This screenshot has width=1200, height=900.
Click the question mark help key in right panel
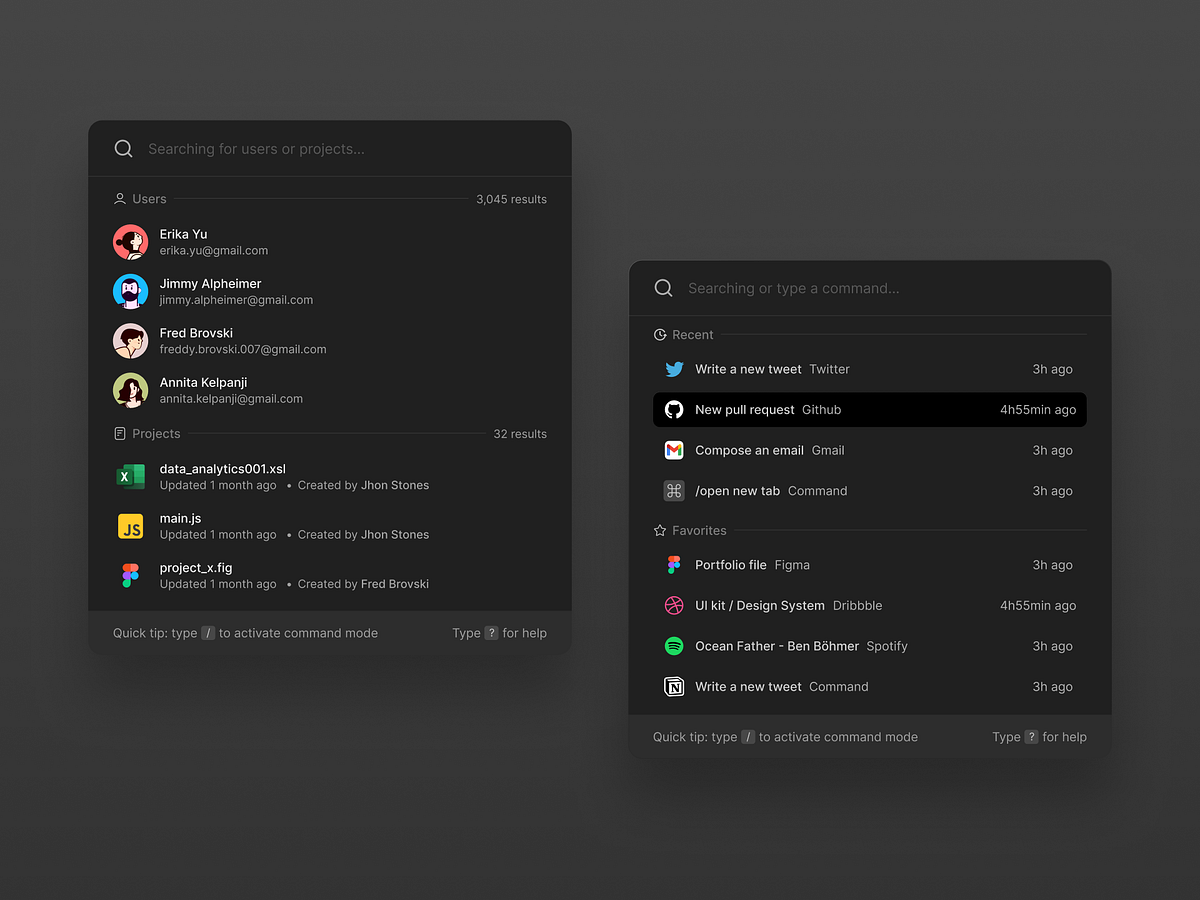(x=1031, y=737)
